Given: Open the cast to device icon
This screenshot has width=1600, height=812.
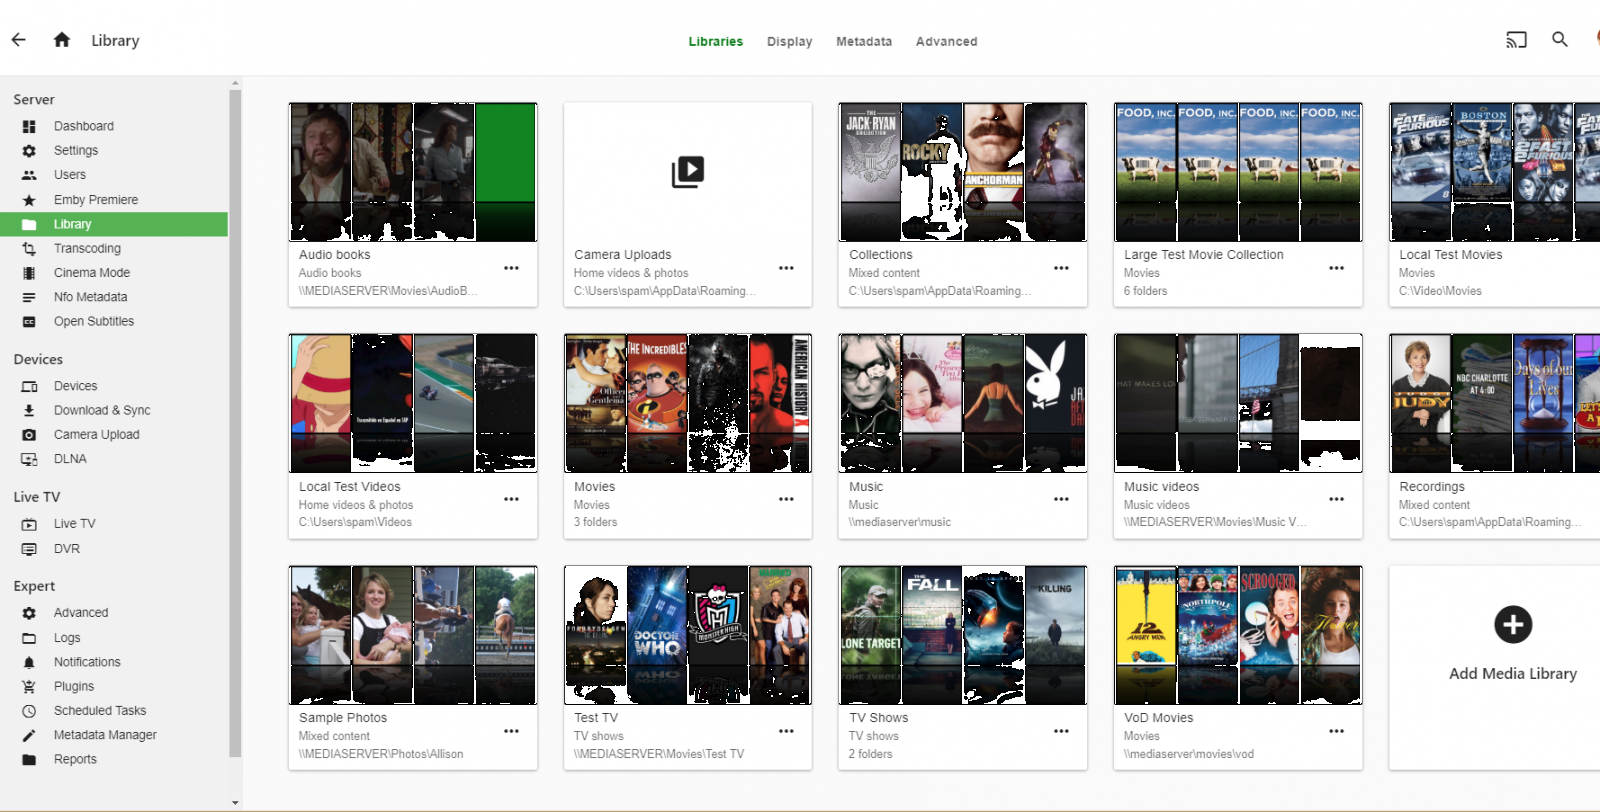Looking at the screenshot, I should pos(1516,40).
